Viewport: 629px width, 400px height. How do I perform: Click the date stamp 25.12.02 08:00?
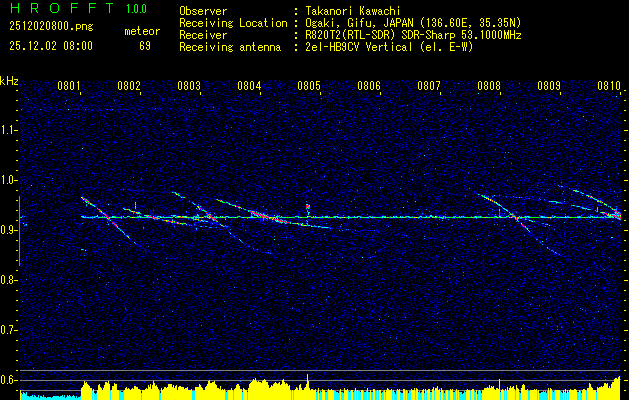point(51,46)
